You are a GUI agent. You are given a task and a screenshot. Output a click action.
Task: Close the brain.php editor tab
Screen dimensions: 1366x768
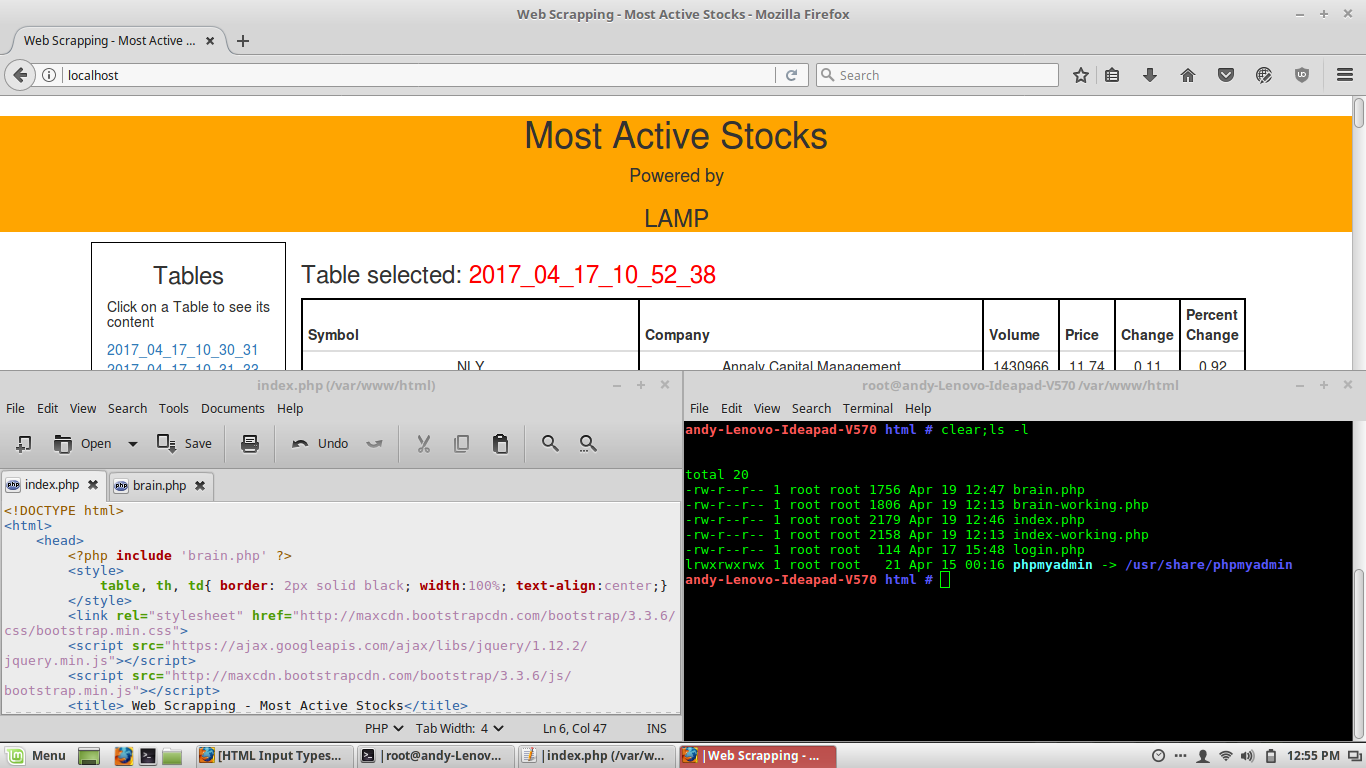[199, 486]
